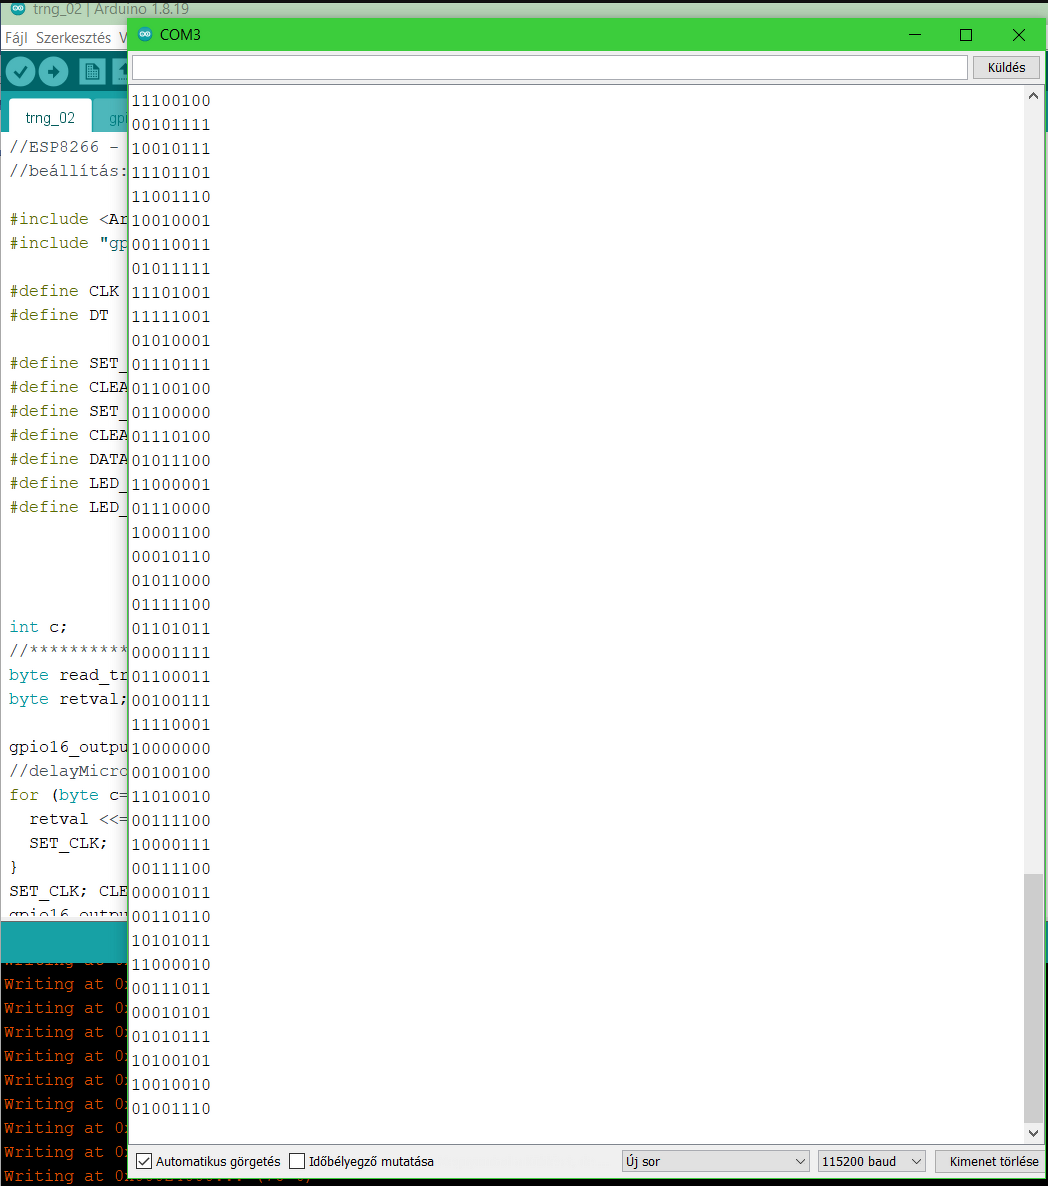
Task: Click the scroll down arrow in serial output
Action: pos(1033,1132)
